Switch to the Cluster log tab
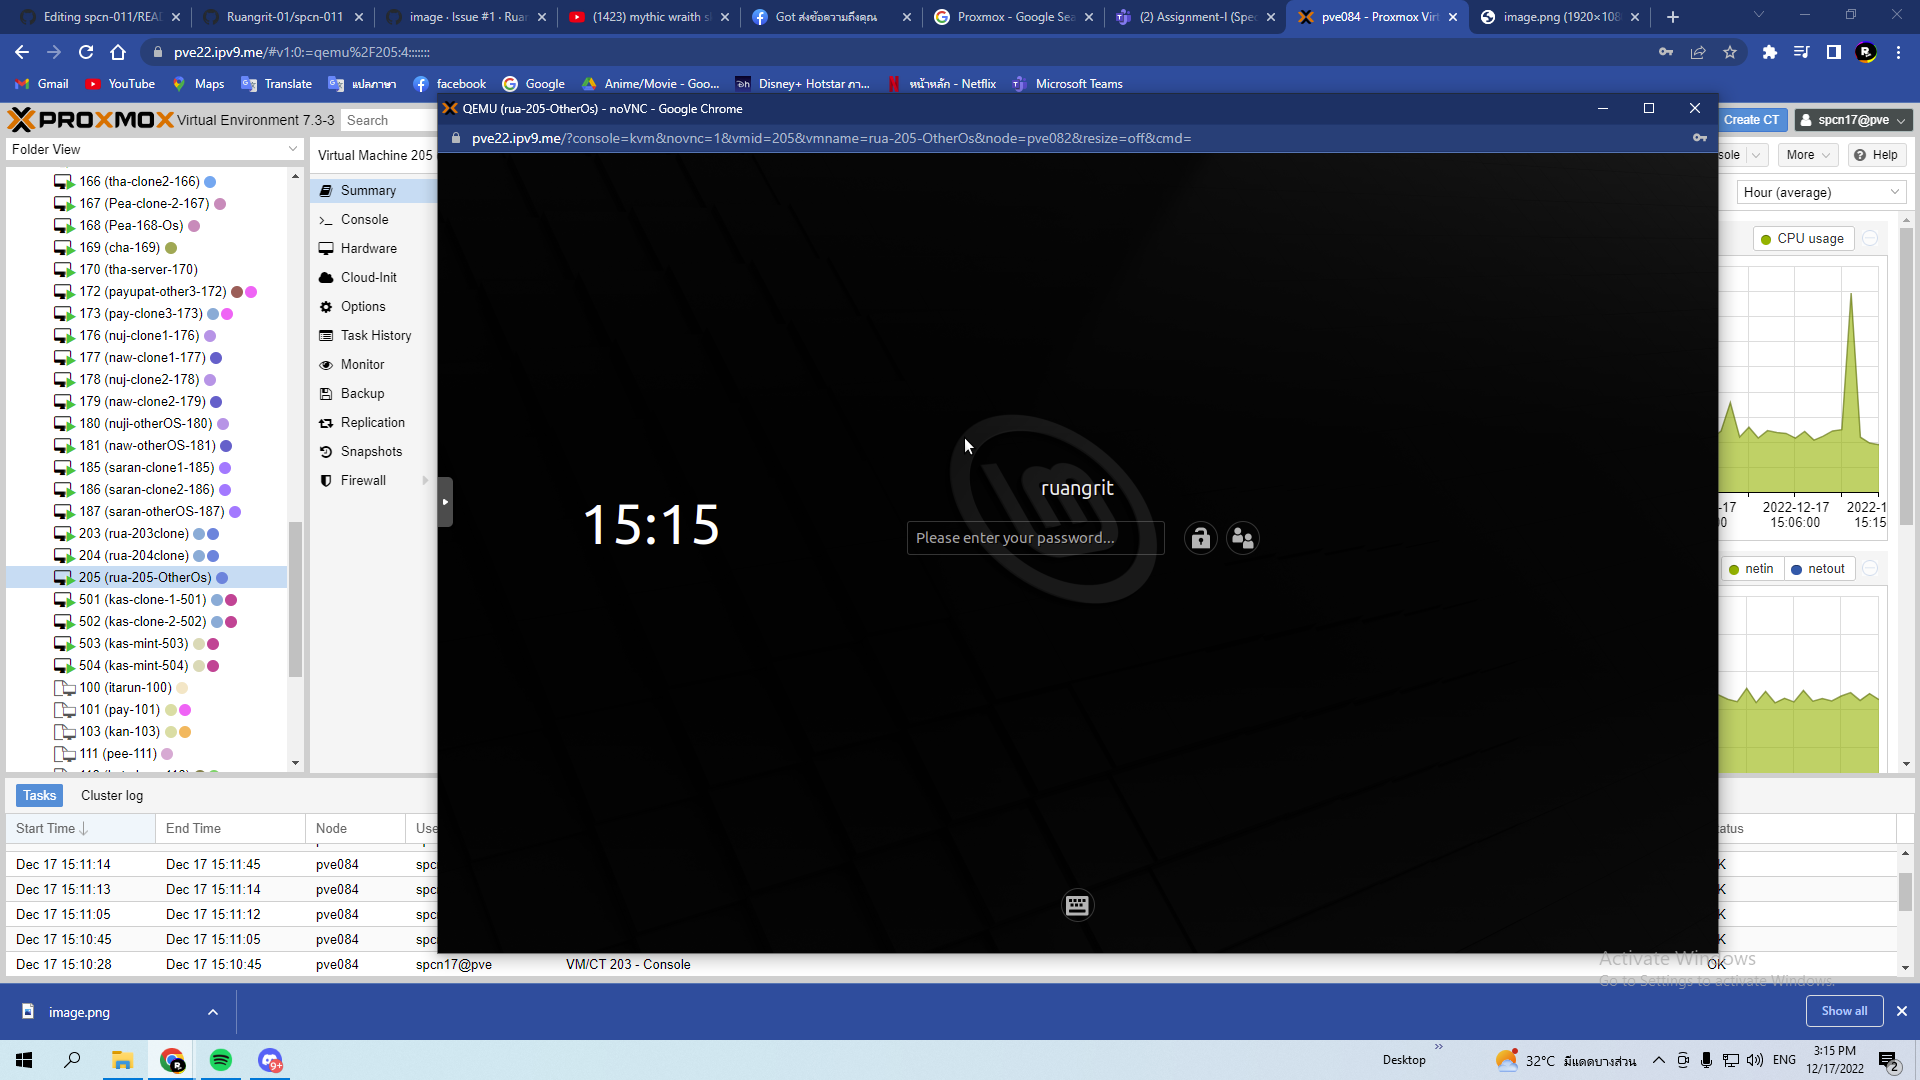Screen dimensions: 1920x1080 112,795
